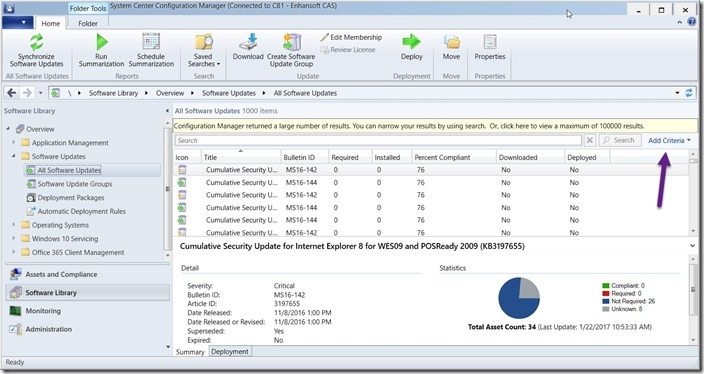Open the Assets and Compliance workspace

[87, 274]
